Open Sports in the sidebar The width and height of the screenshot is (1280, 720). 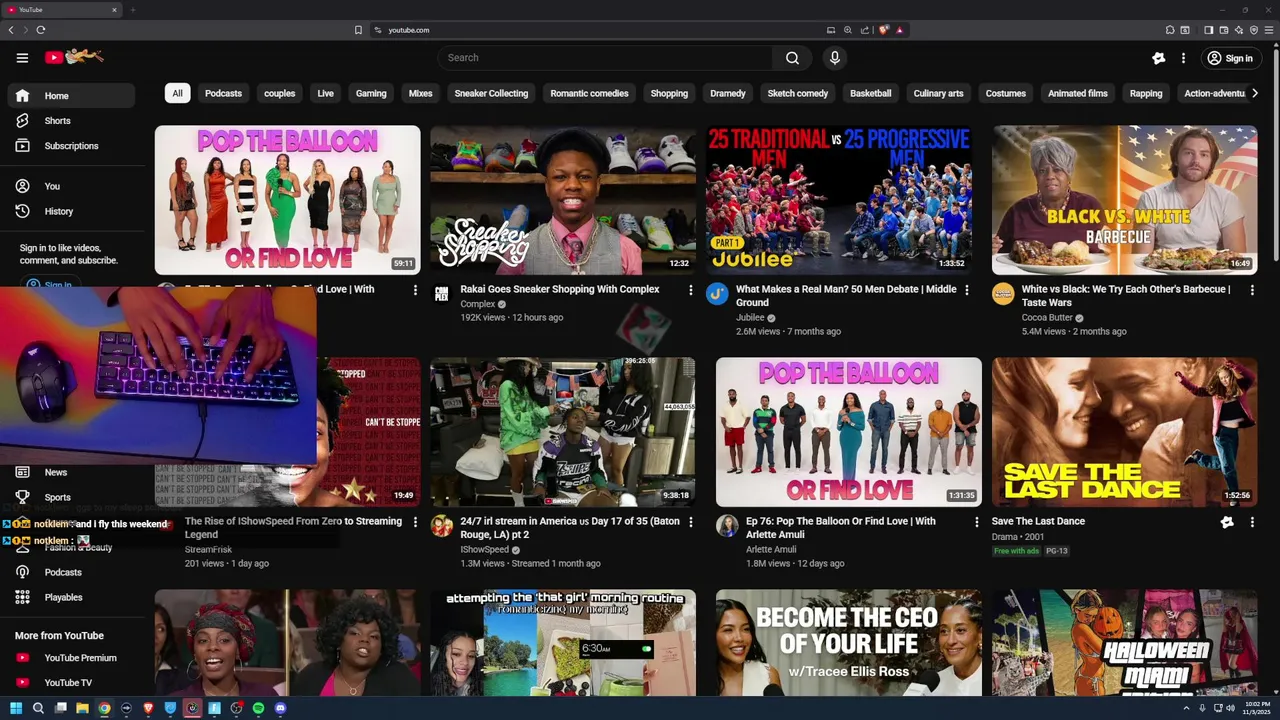70,497
